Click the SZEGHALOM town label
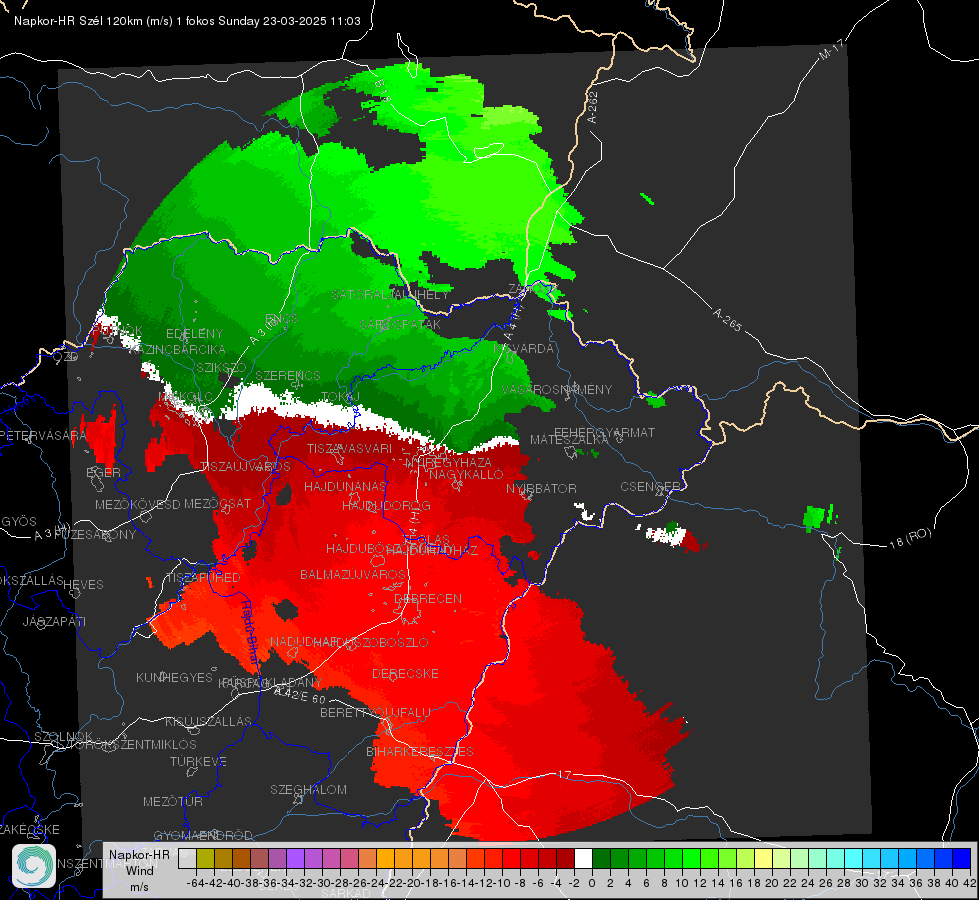979x900 pixels. point(308,789)
